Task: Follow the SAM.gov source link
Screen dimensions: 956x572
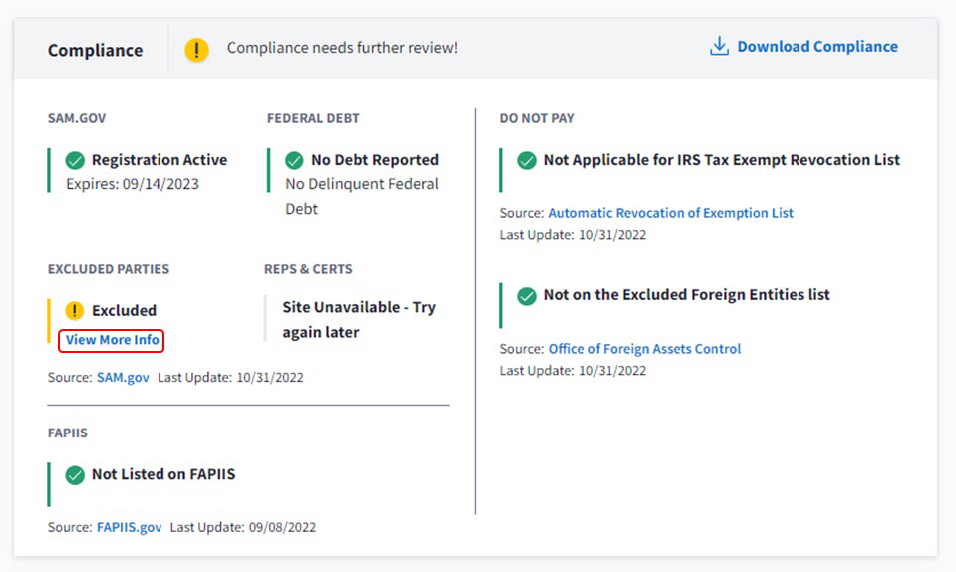Action: (123, 378)
